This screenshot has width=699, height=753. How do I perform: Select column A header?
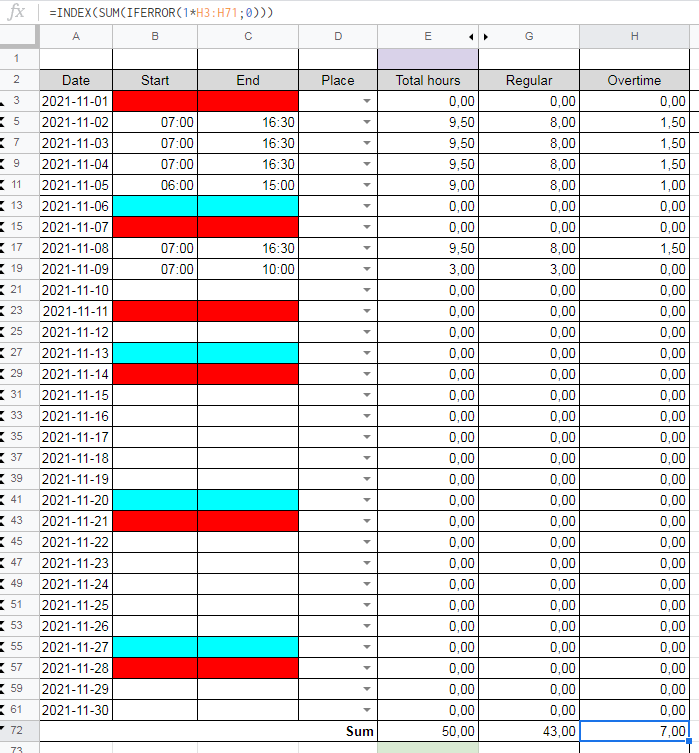point(76,36)
